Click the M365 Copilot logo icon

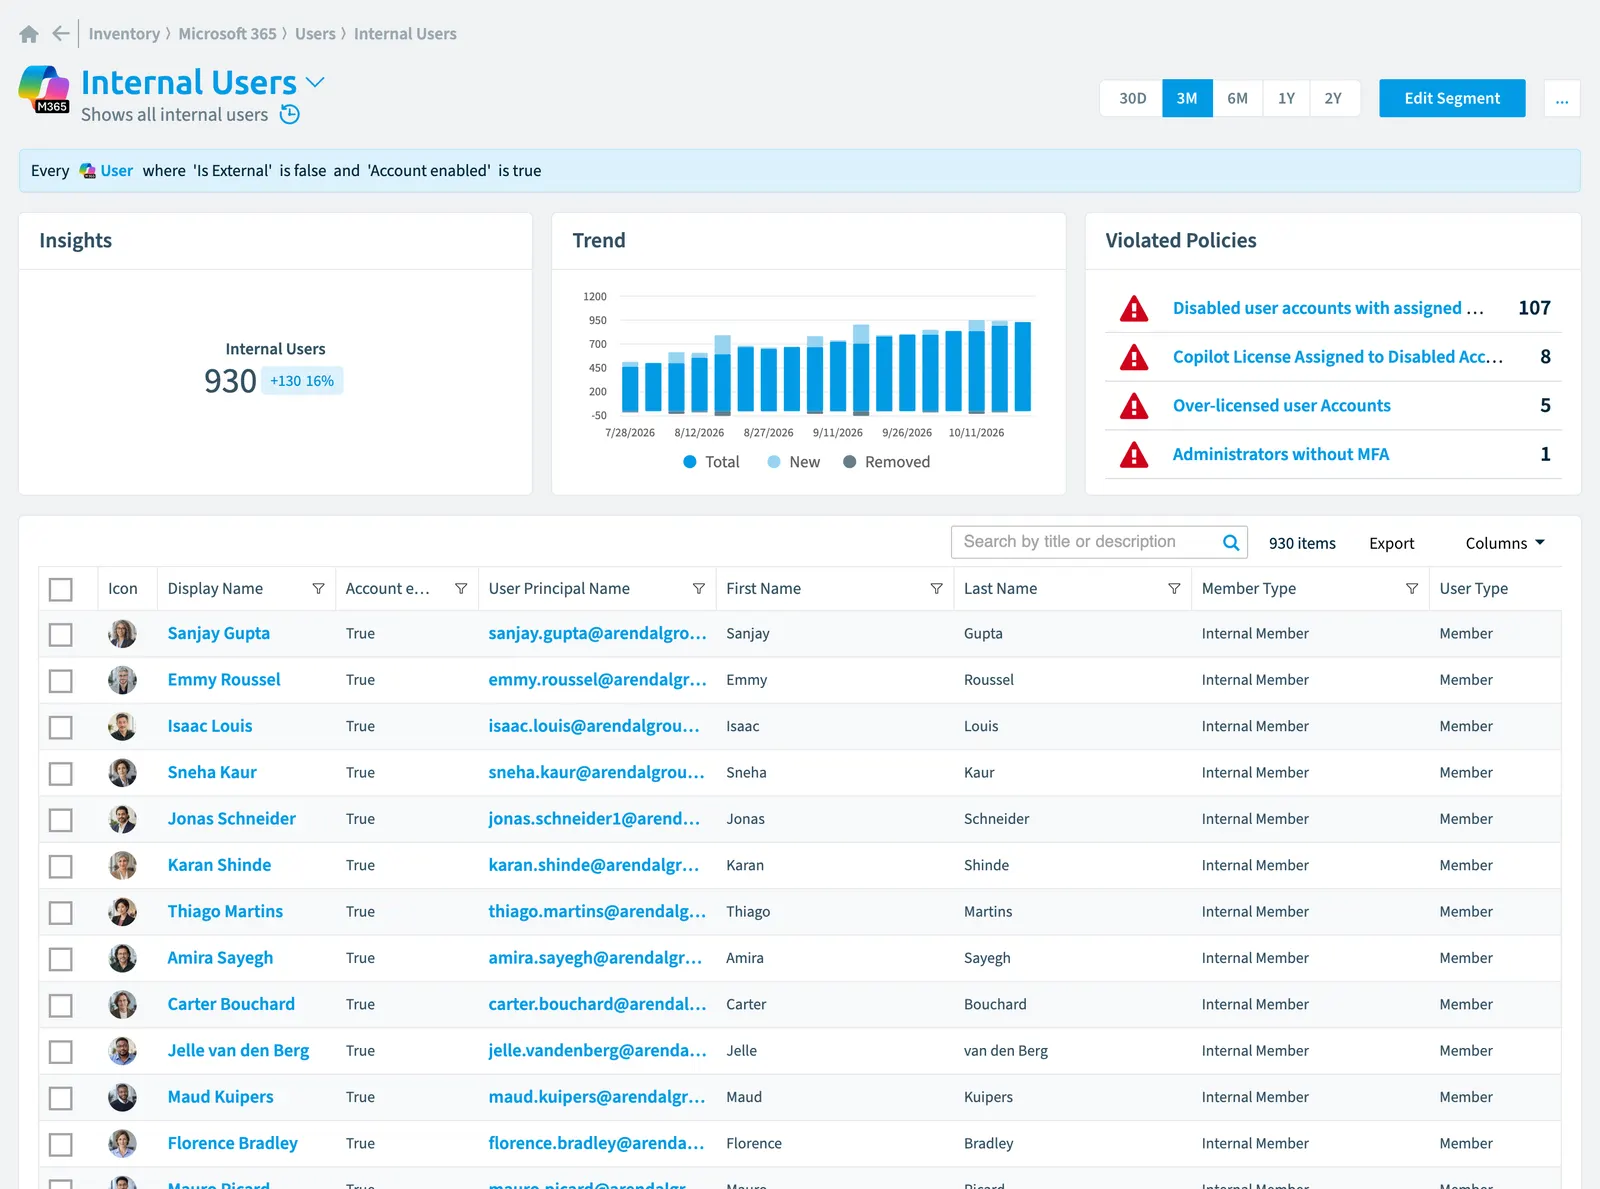(44, 89)
